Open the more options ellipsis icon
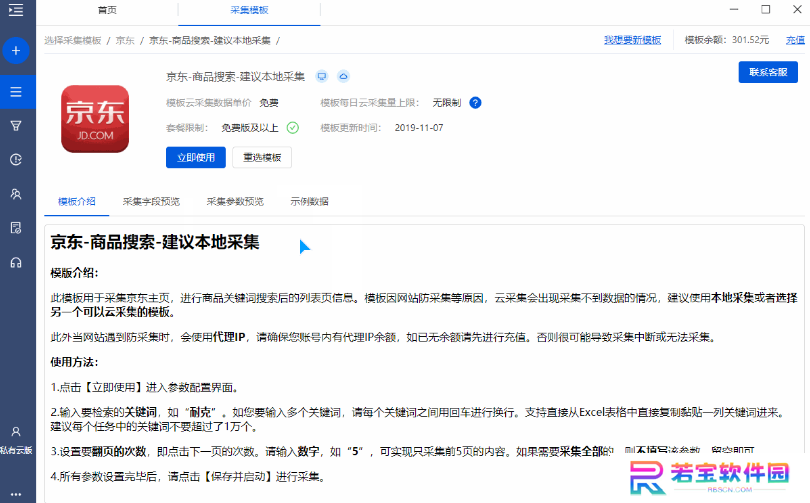The width and height of the screenshot is (810, 503). 16,494
